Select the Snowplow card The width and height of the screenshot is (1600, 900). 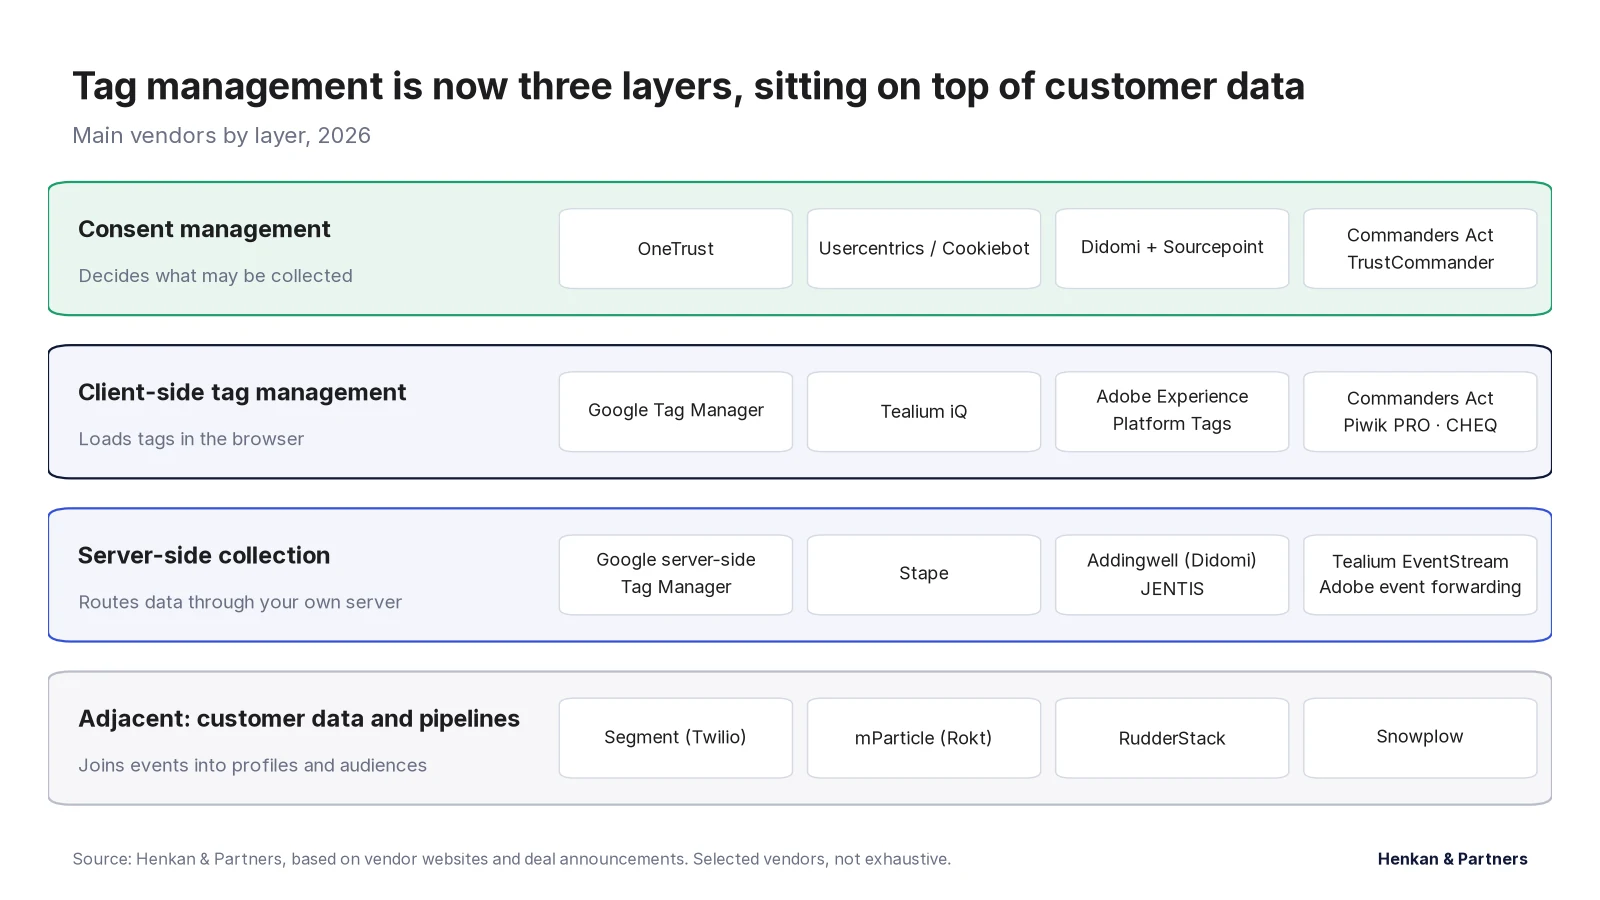coord(1420,738)
